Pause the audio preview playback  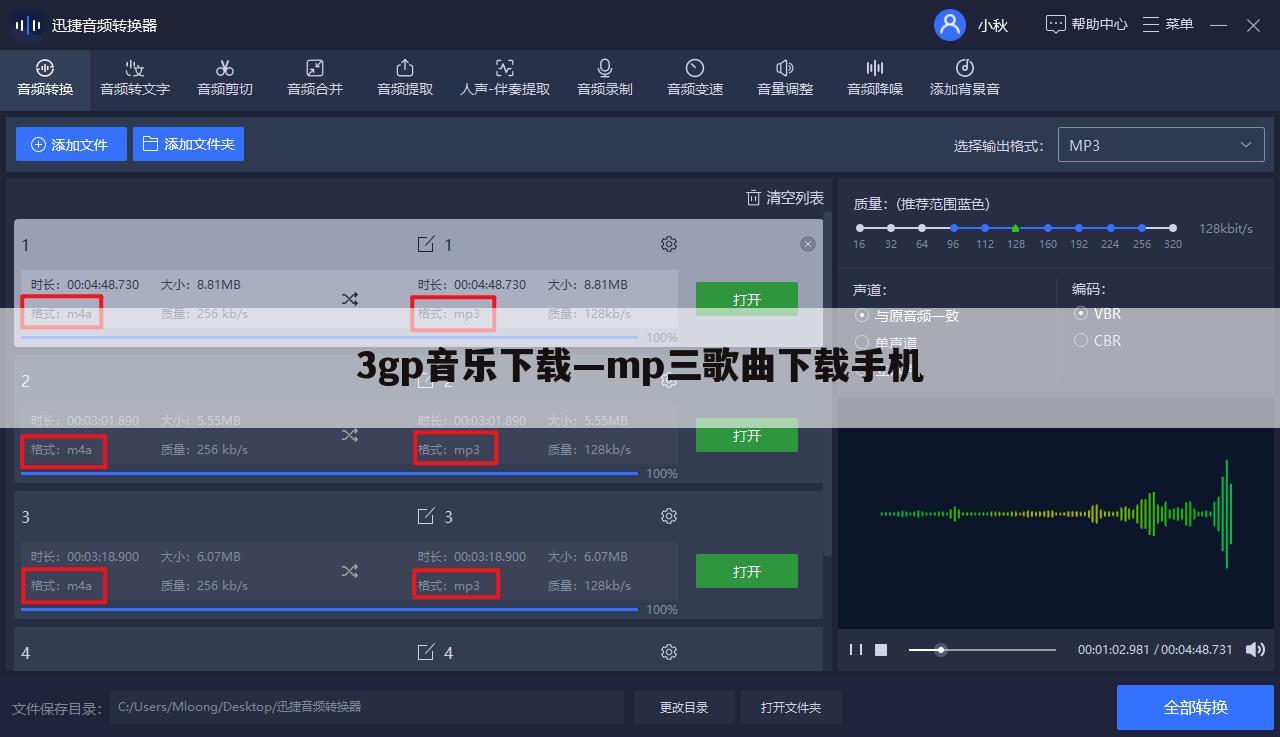[x=856, y=649]
